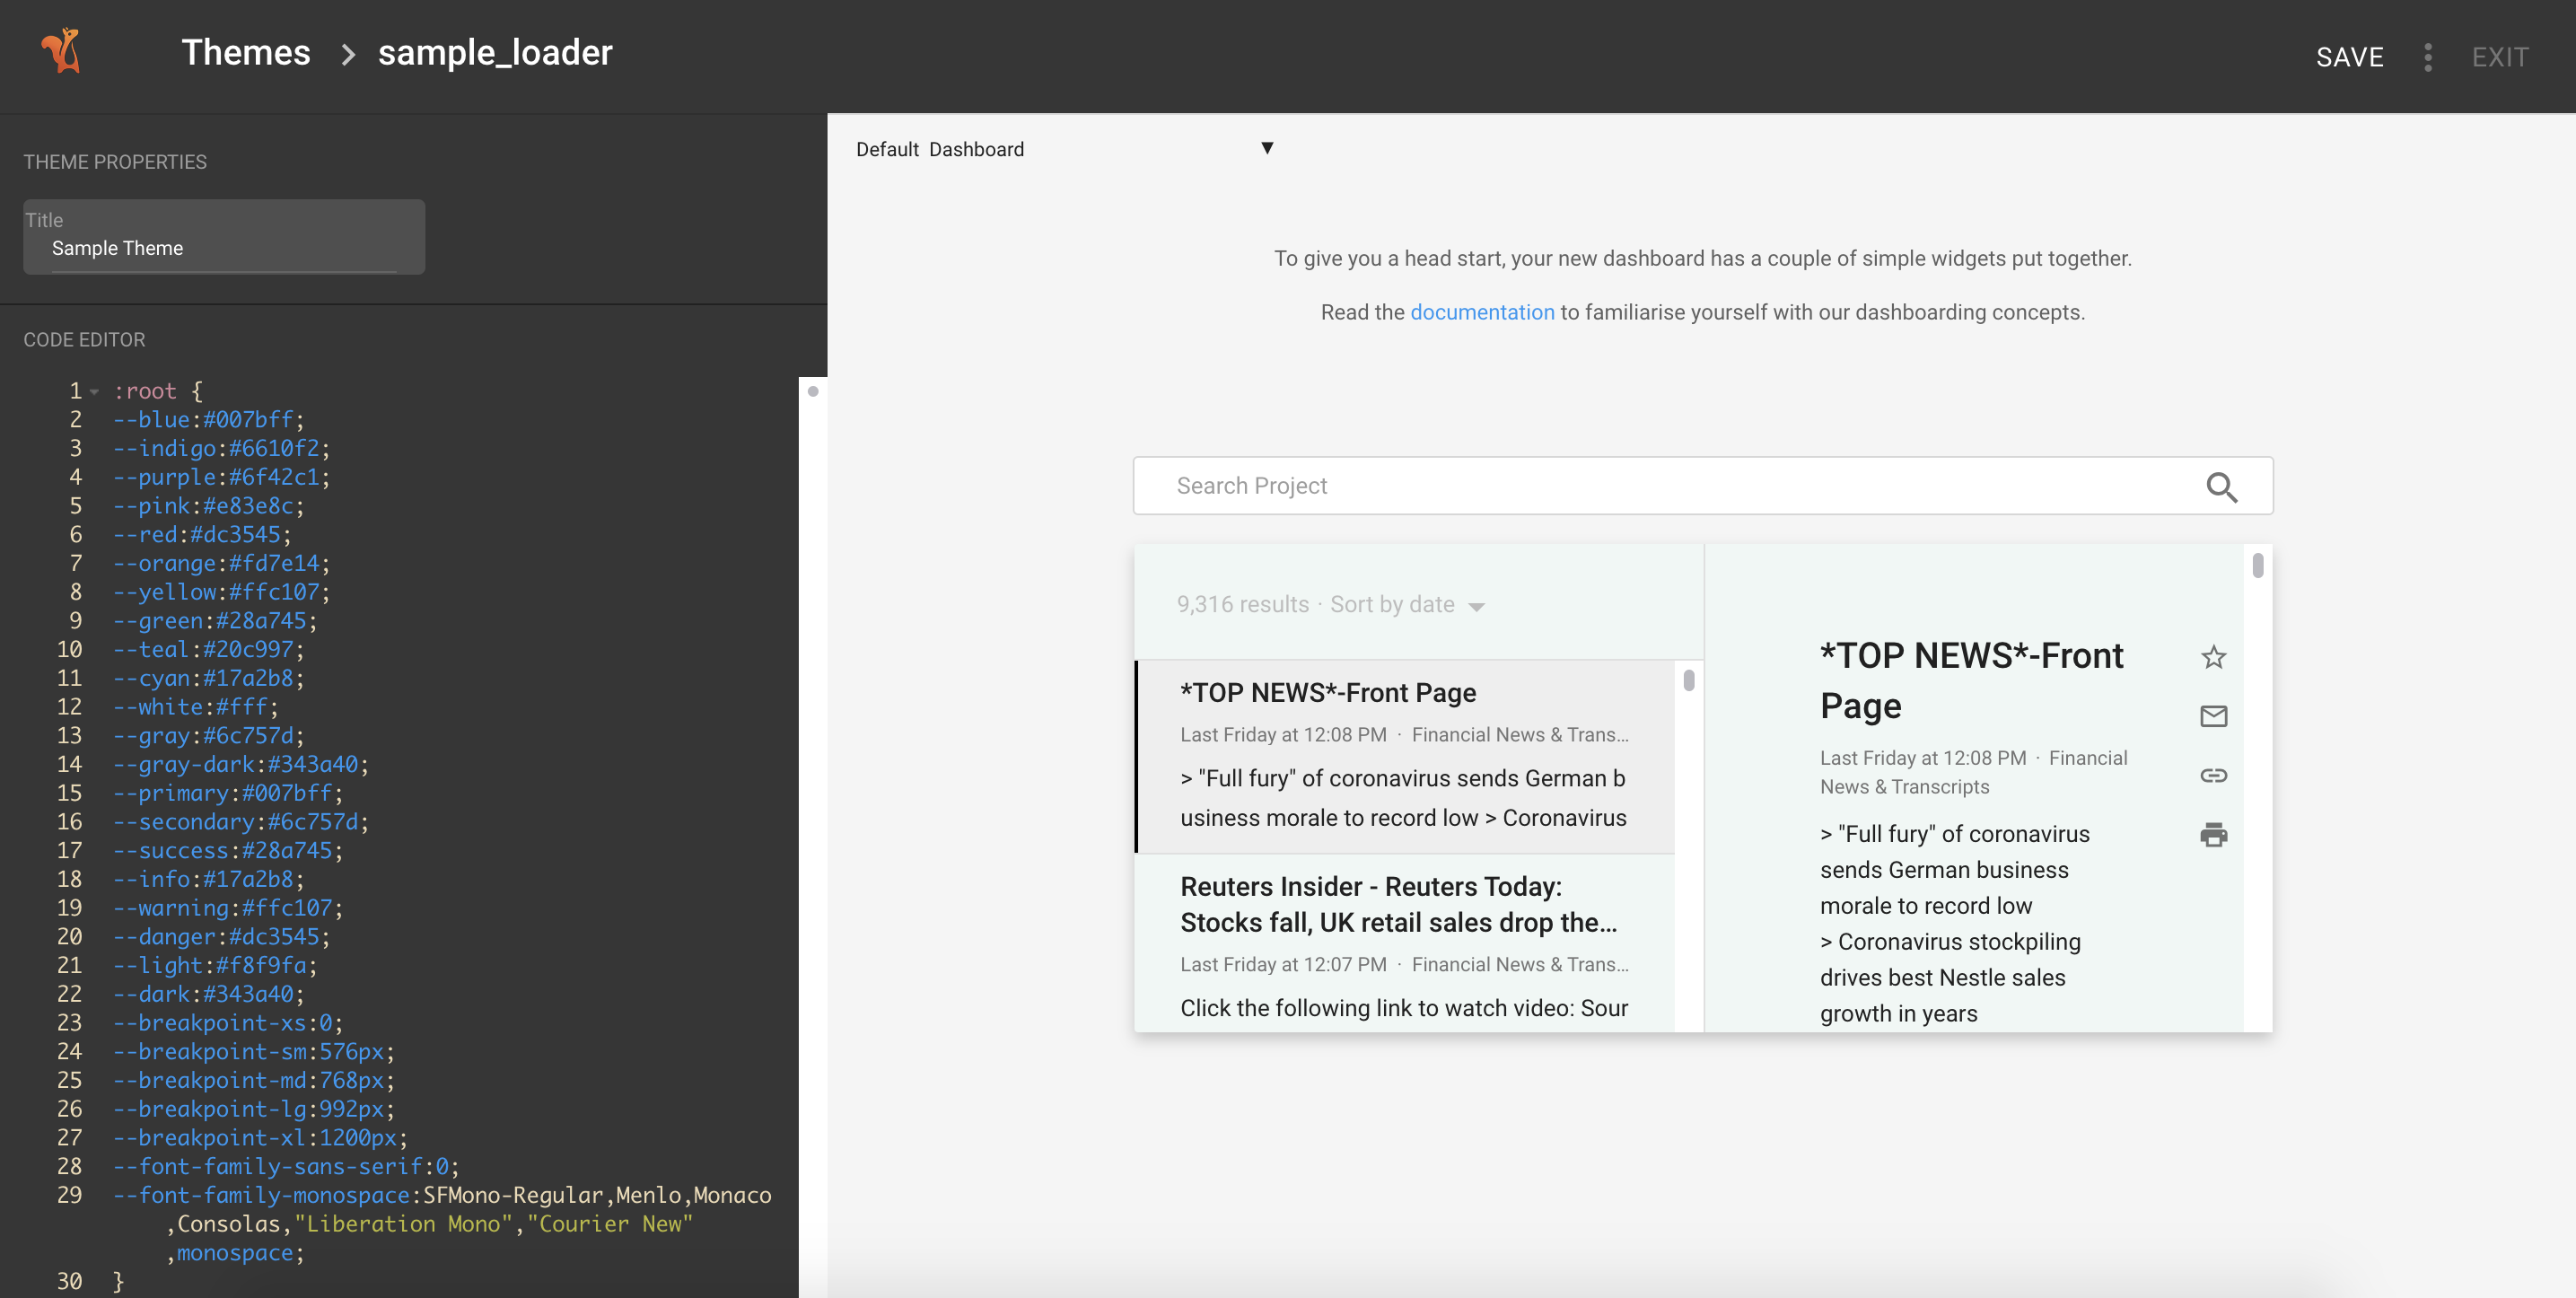Click the search magnifier icon in search bar

2222,487
